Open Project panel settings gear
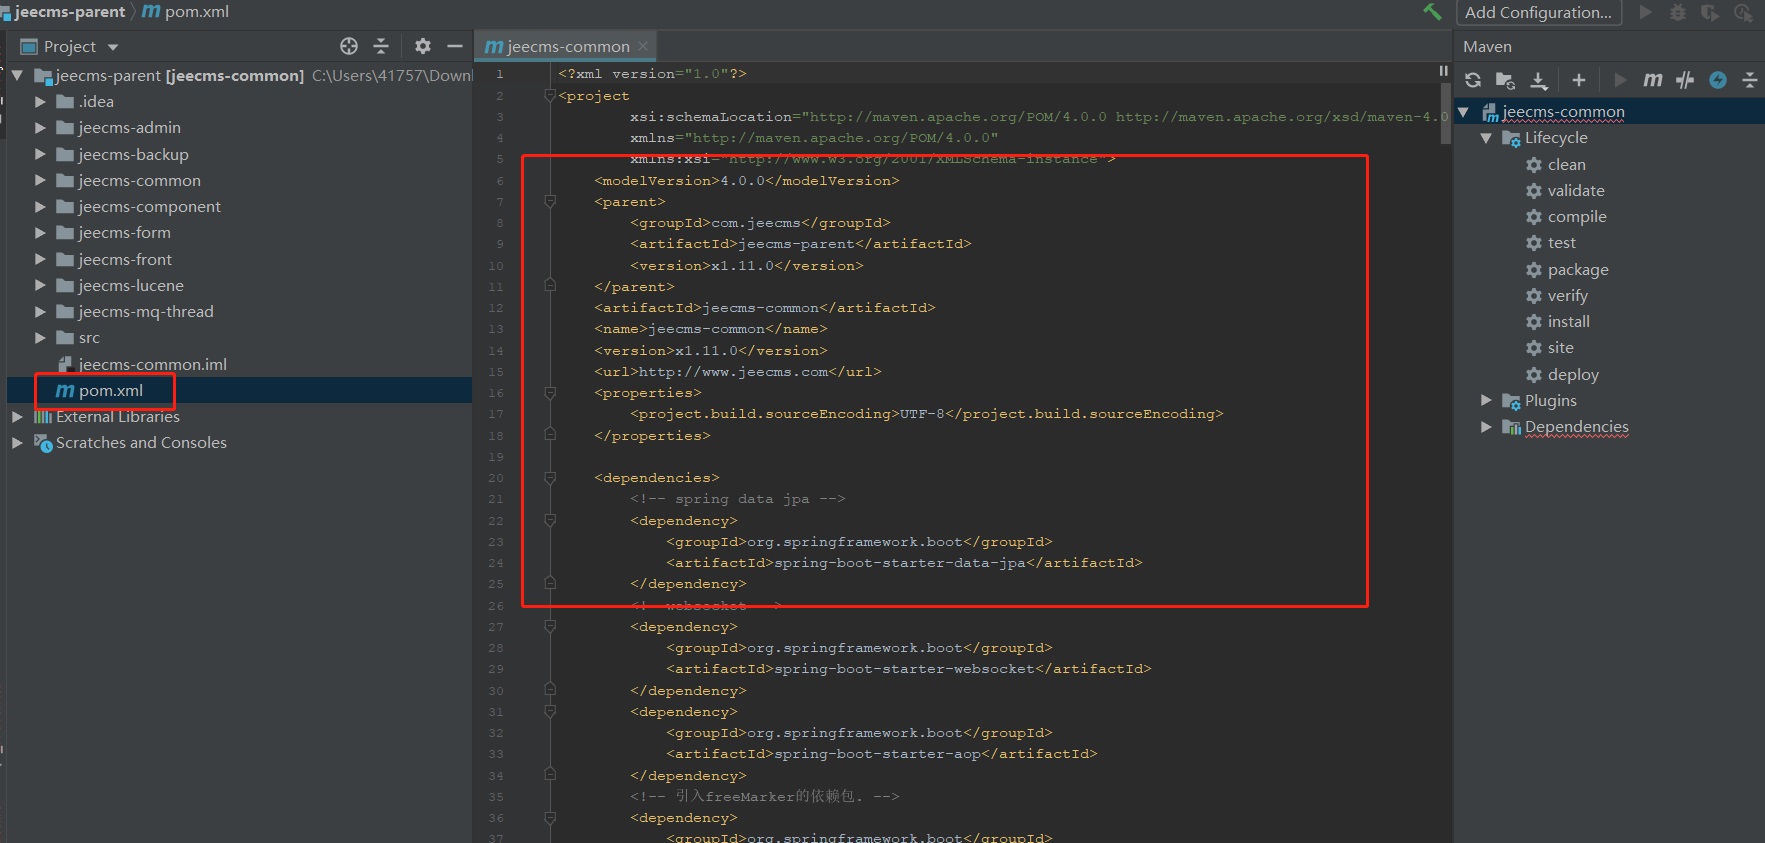Screen dimensions: 1765x843 click(x=422, y=46)
